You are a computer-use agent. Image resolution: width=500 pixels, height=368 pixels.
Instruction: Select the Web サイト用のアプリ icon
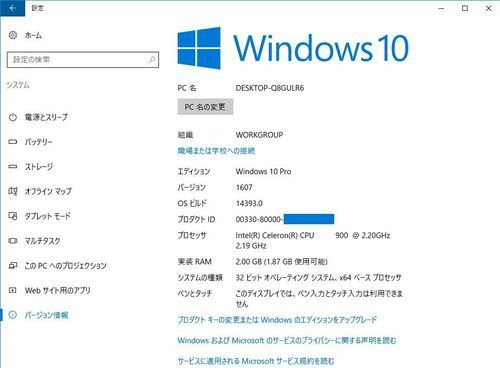[x=13, y=290]
